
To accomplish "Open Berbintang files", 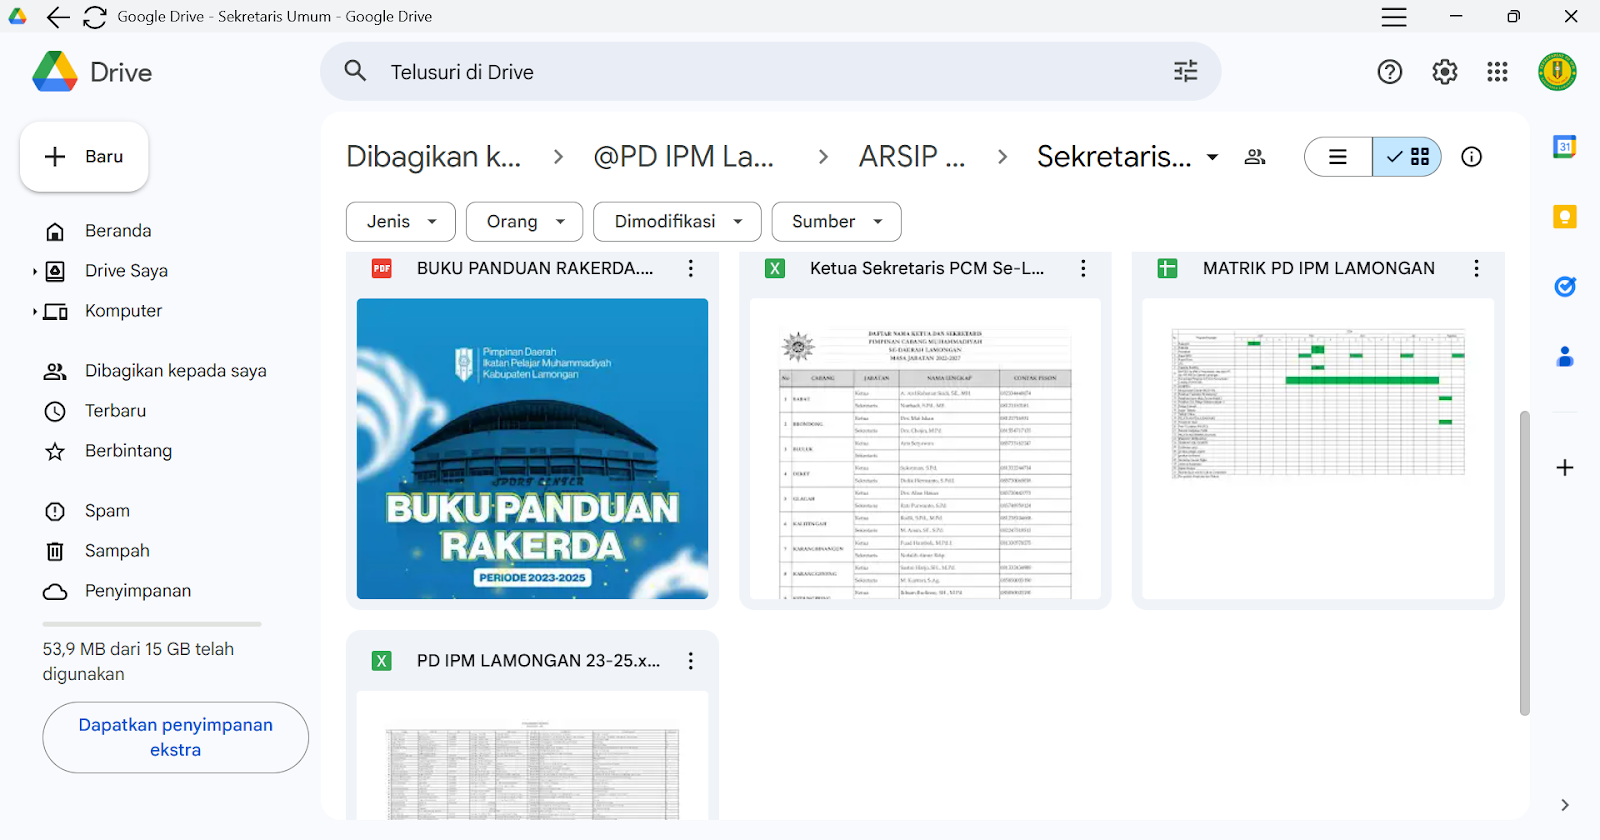I will [x=128, y=451].
